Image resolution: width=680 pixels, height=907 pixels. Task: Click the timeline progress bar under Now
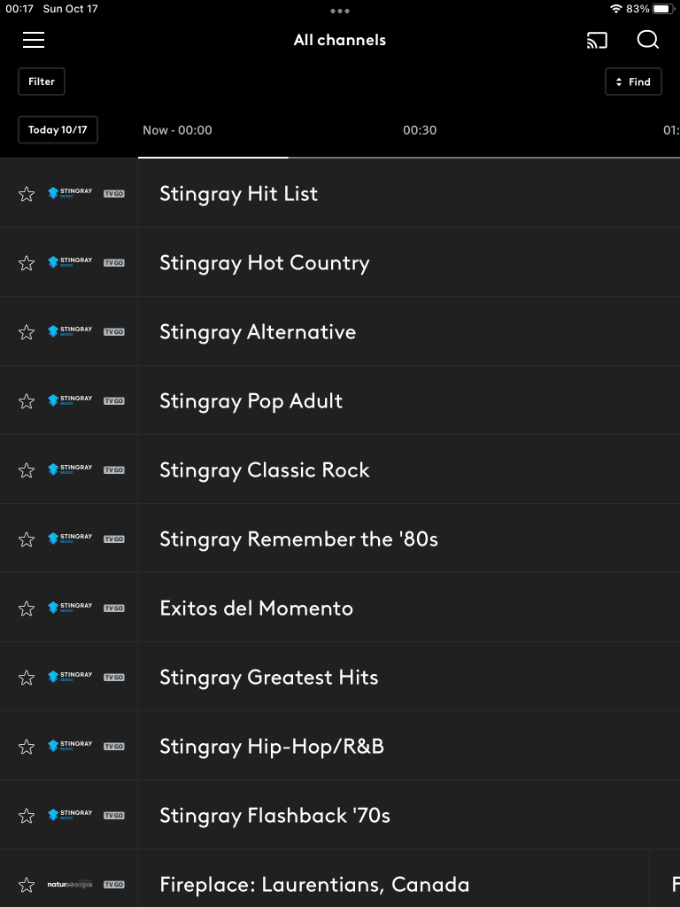tap(213, 157)
